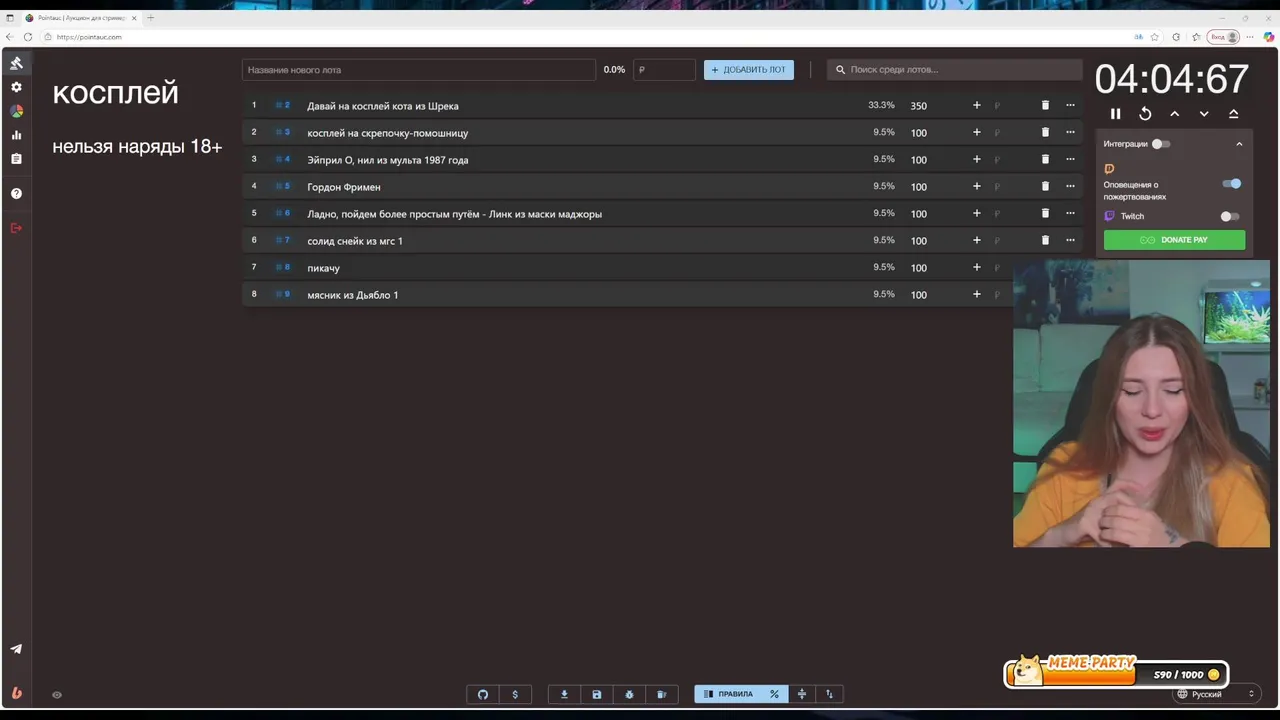Open the colored wheel page in sidebar

pyautogui.click(x=16, y=111)
